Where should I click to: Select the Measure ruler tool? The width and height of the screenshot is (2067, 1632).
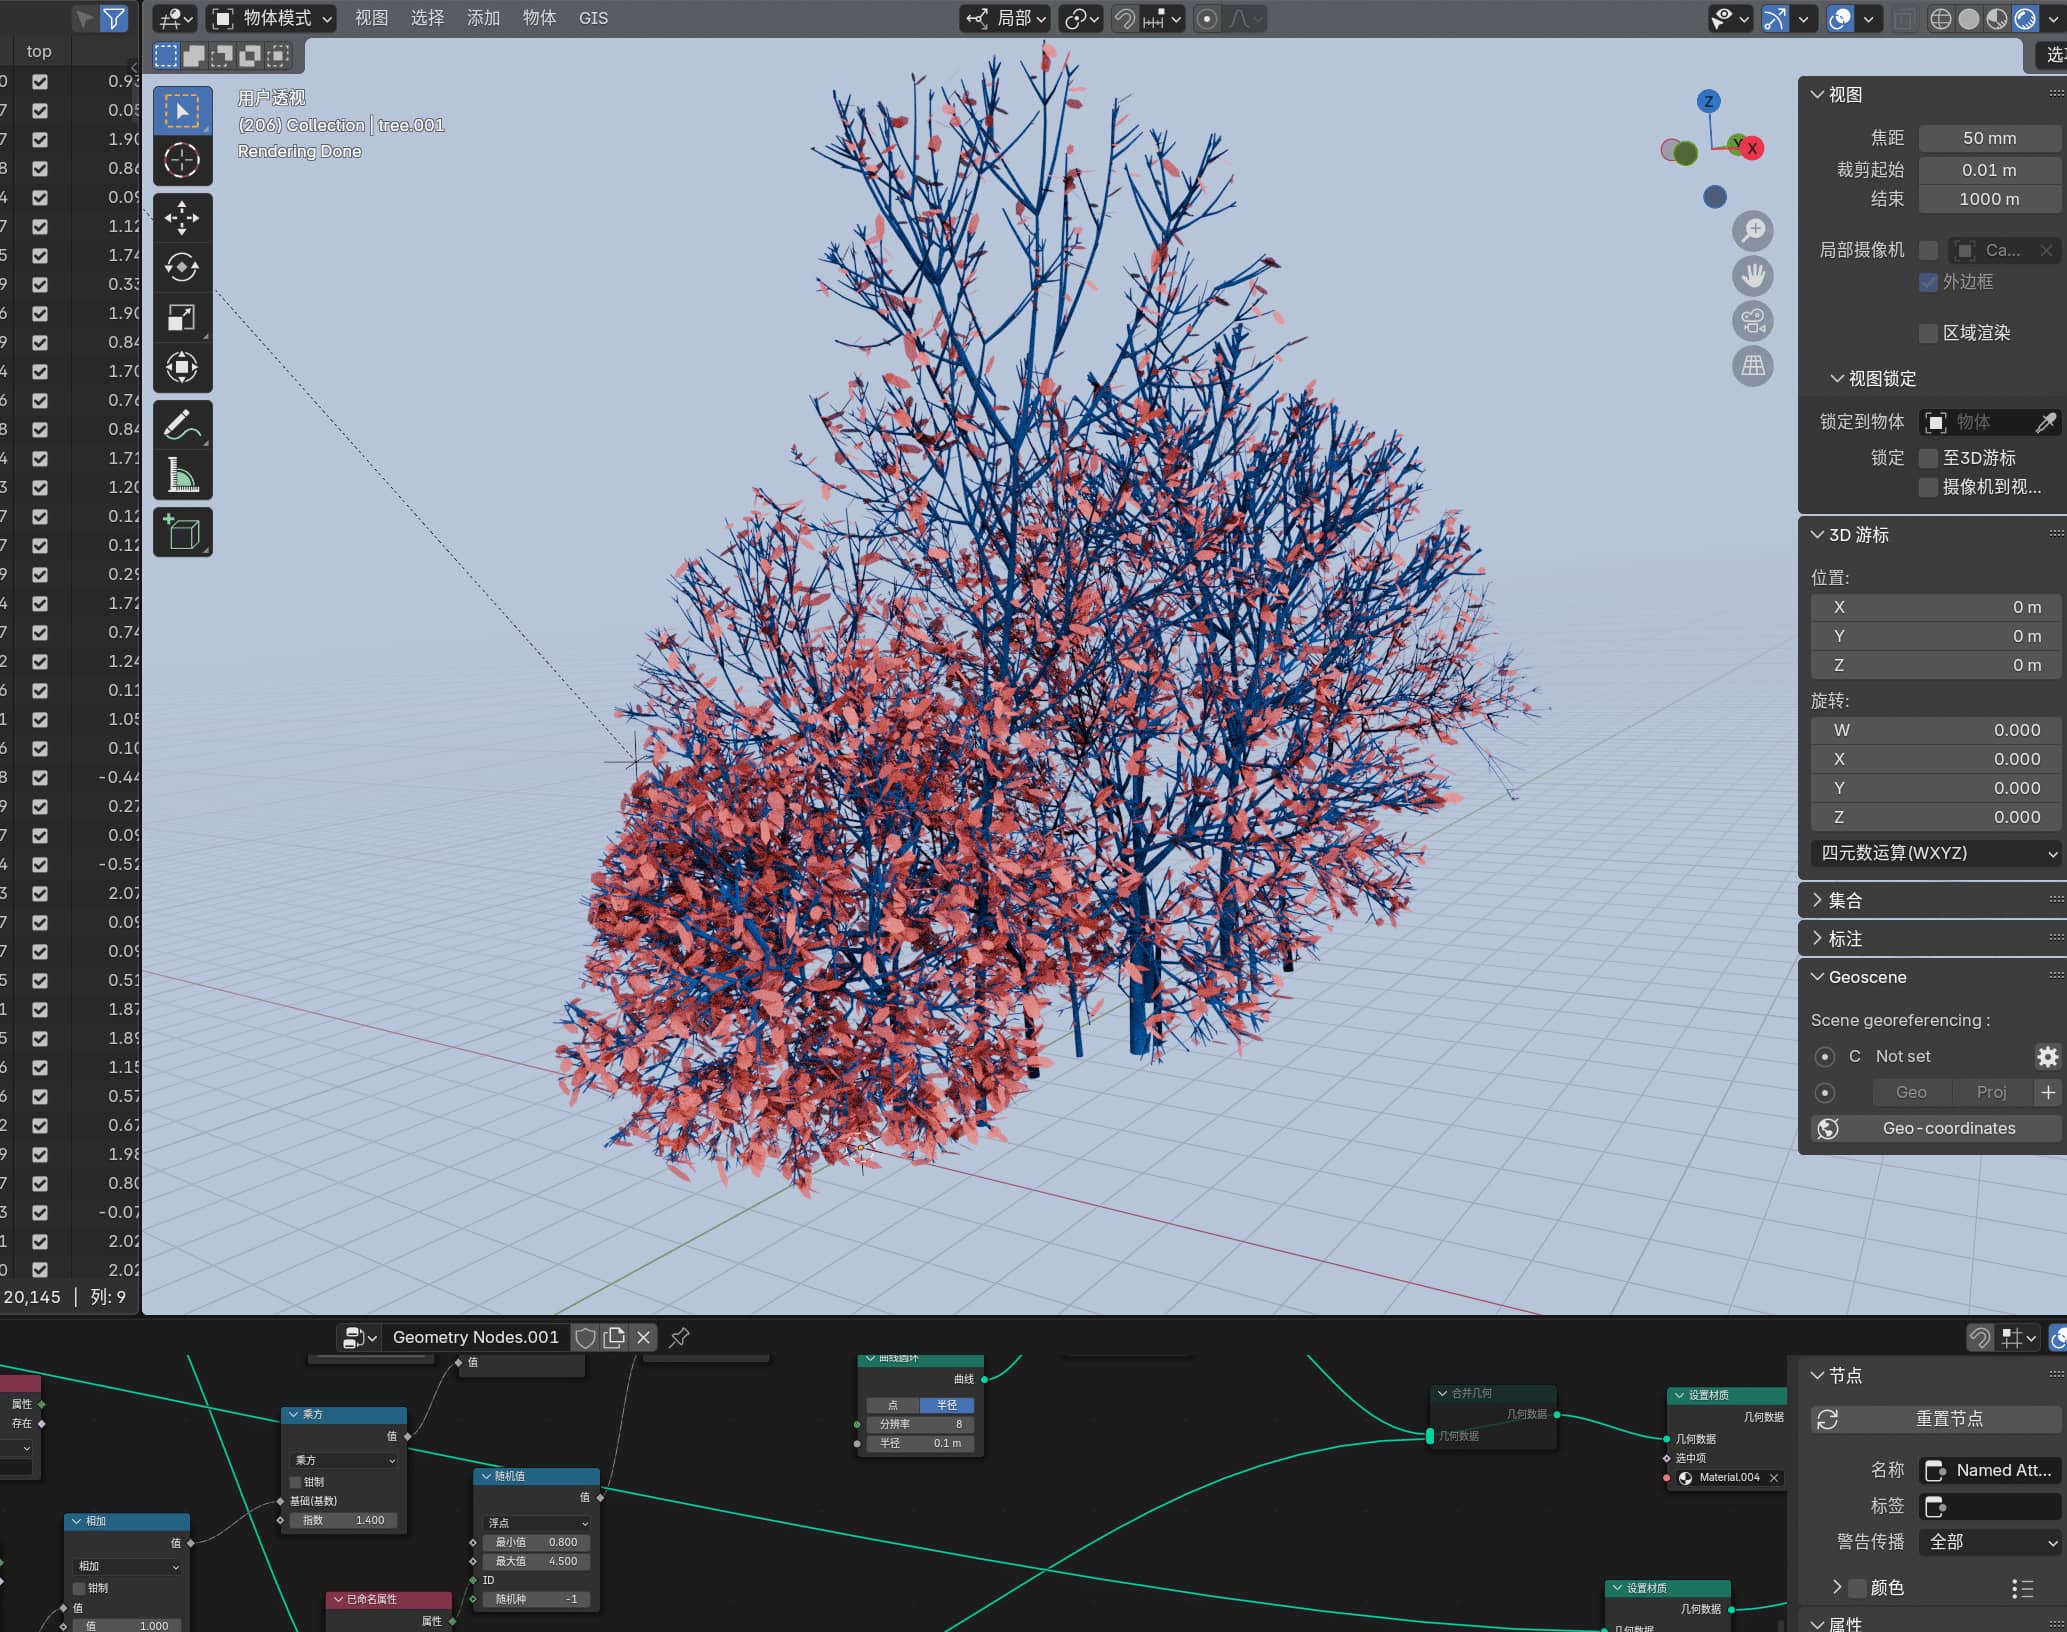pos(182,474)
